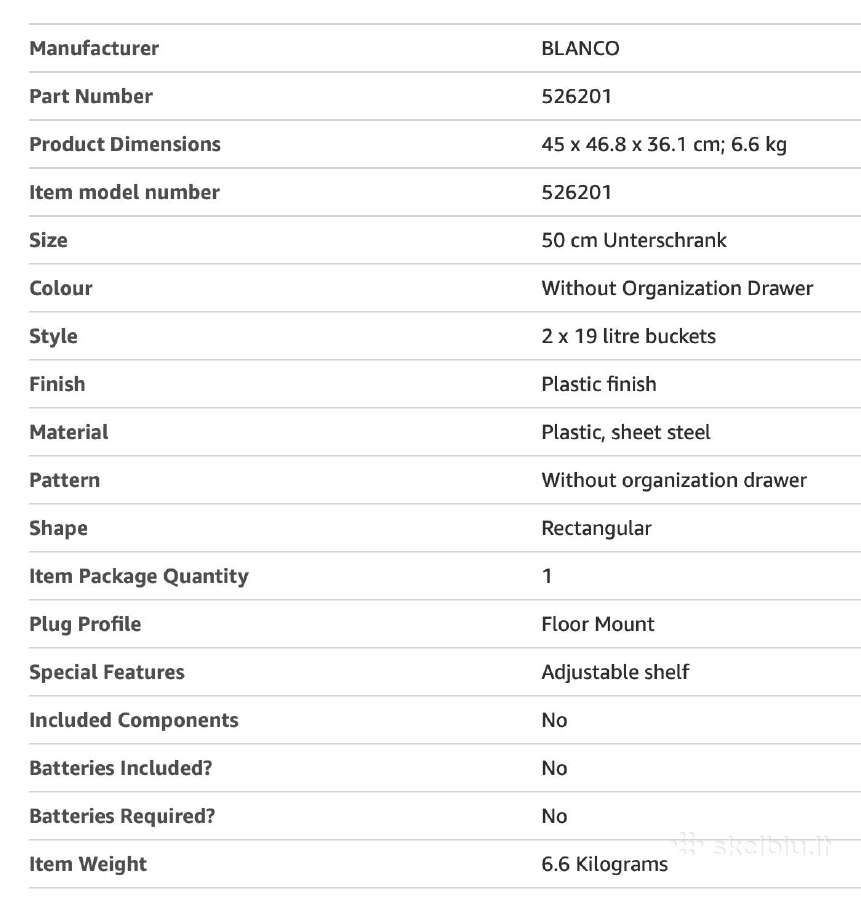This screenshot has height=900, width=861.
Task: Click the Colour value Without Organization Drawer
Action: pos(677,288)
